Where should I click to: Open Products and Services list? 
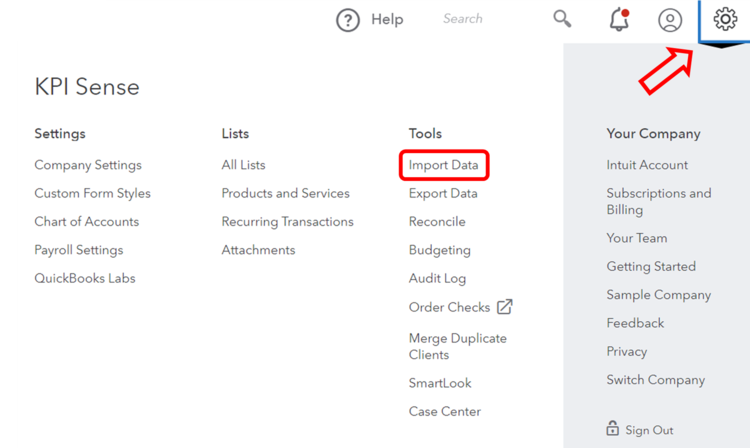(286, 193)
